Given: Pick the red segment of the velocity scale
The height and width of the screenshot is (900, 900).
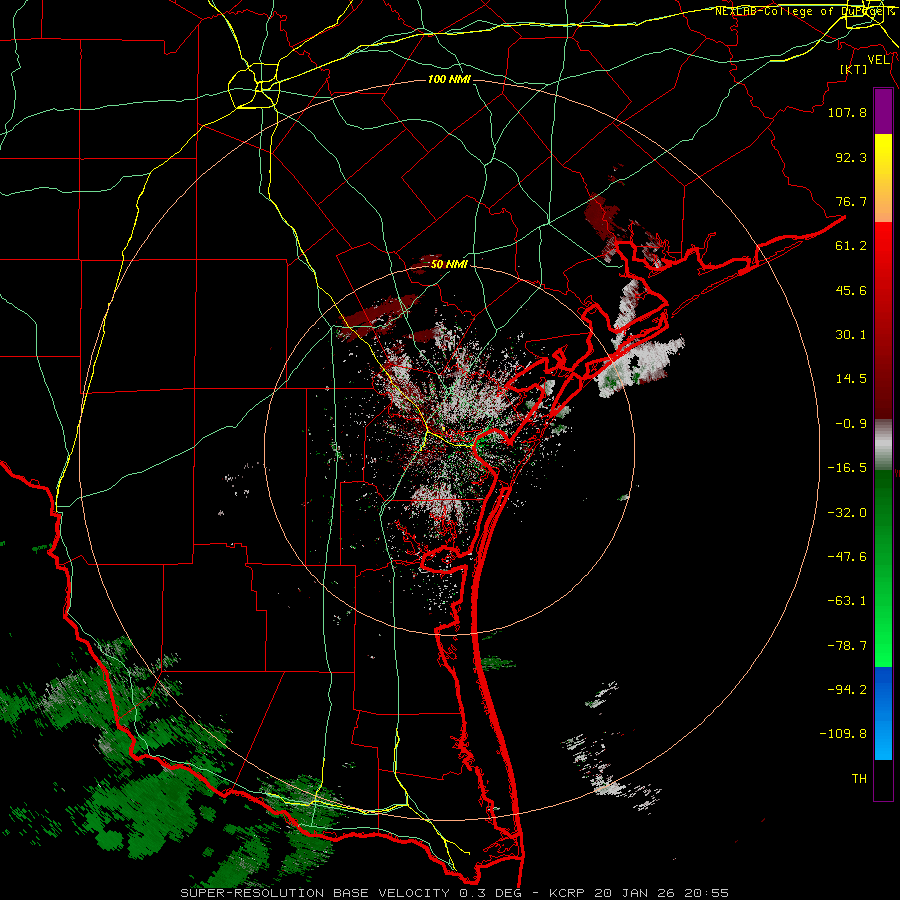Looking at the screenshot, I should pyautogui.click(x=883, y=320).
